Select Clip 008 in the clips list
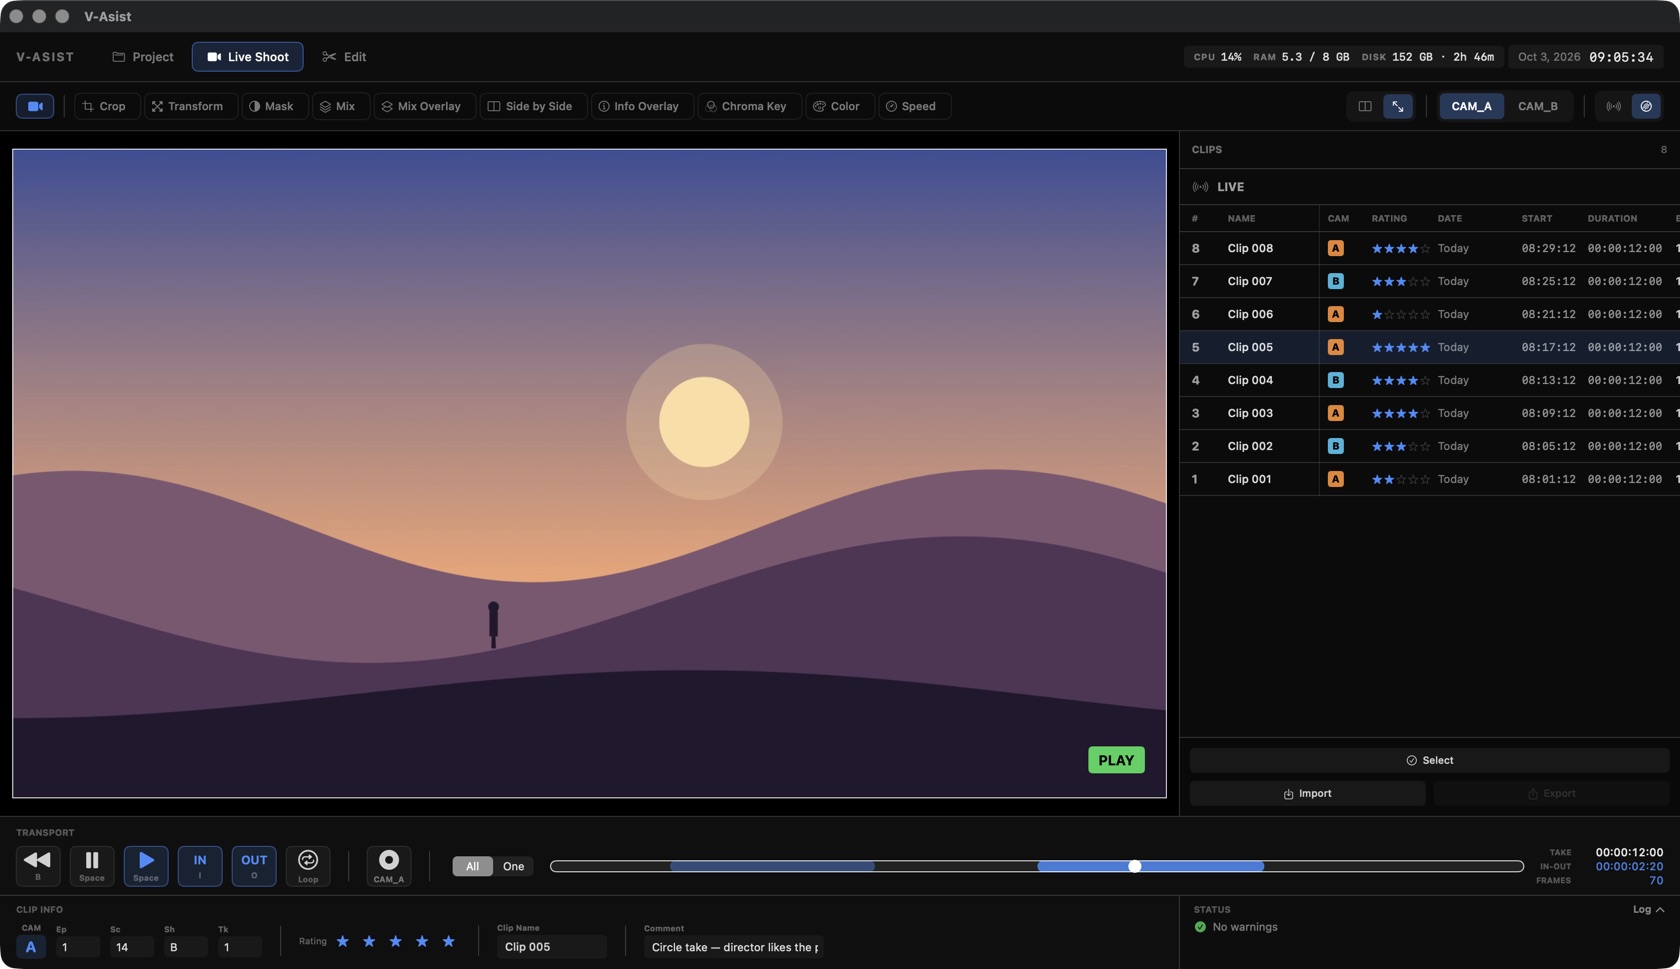The image size is (1680, 969). 1429,248
